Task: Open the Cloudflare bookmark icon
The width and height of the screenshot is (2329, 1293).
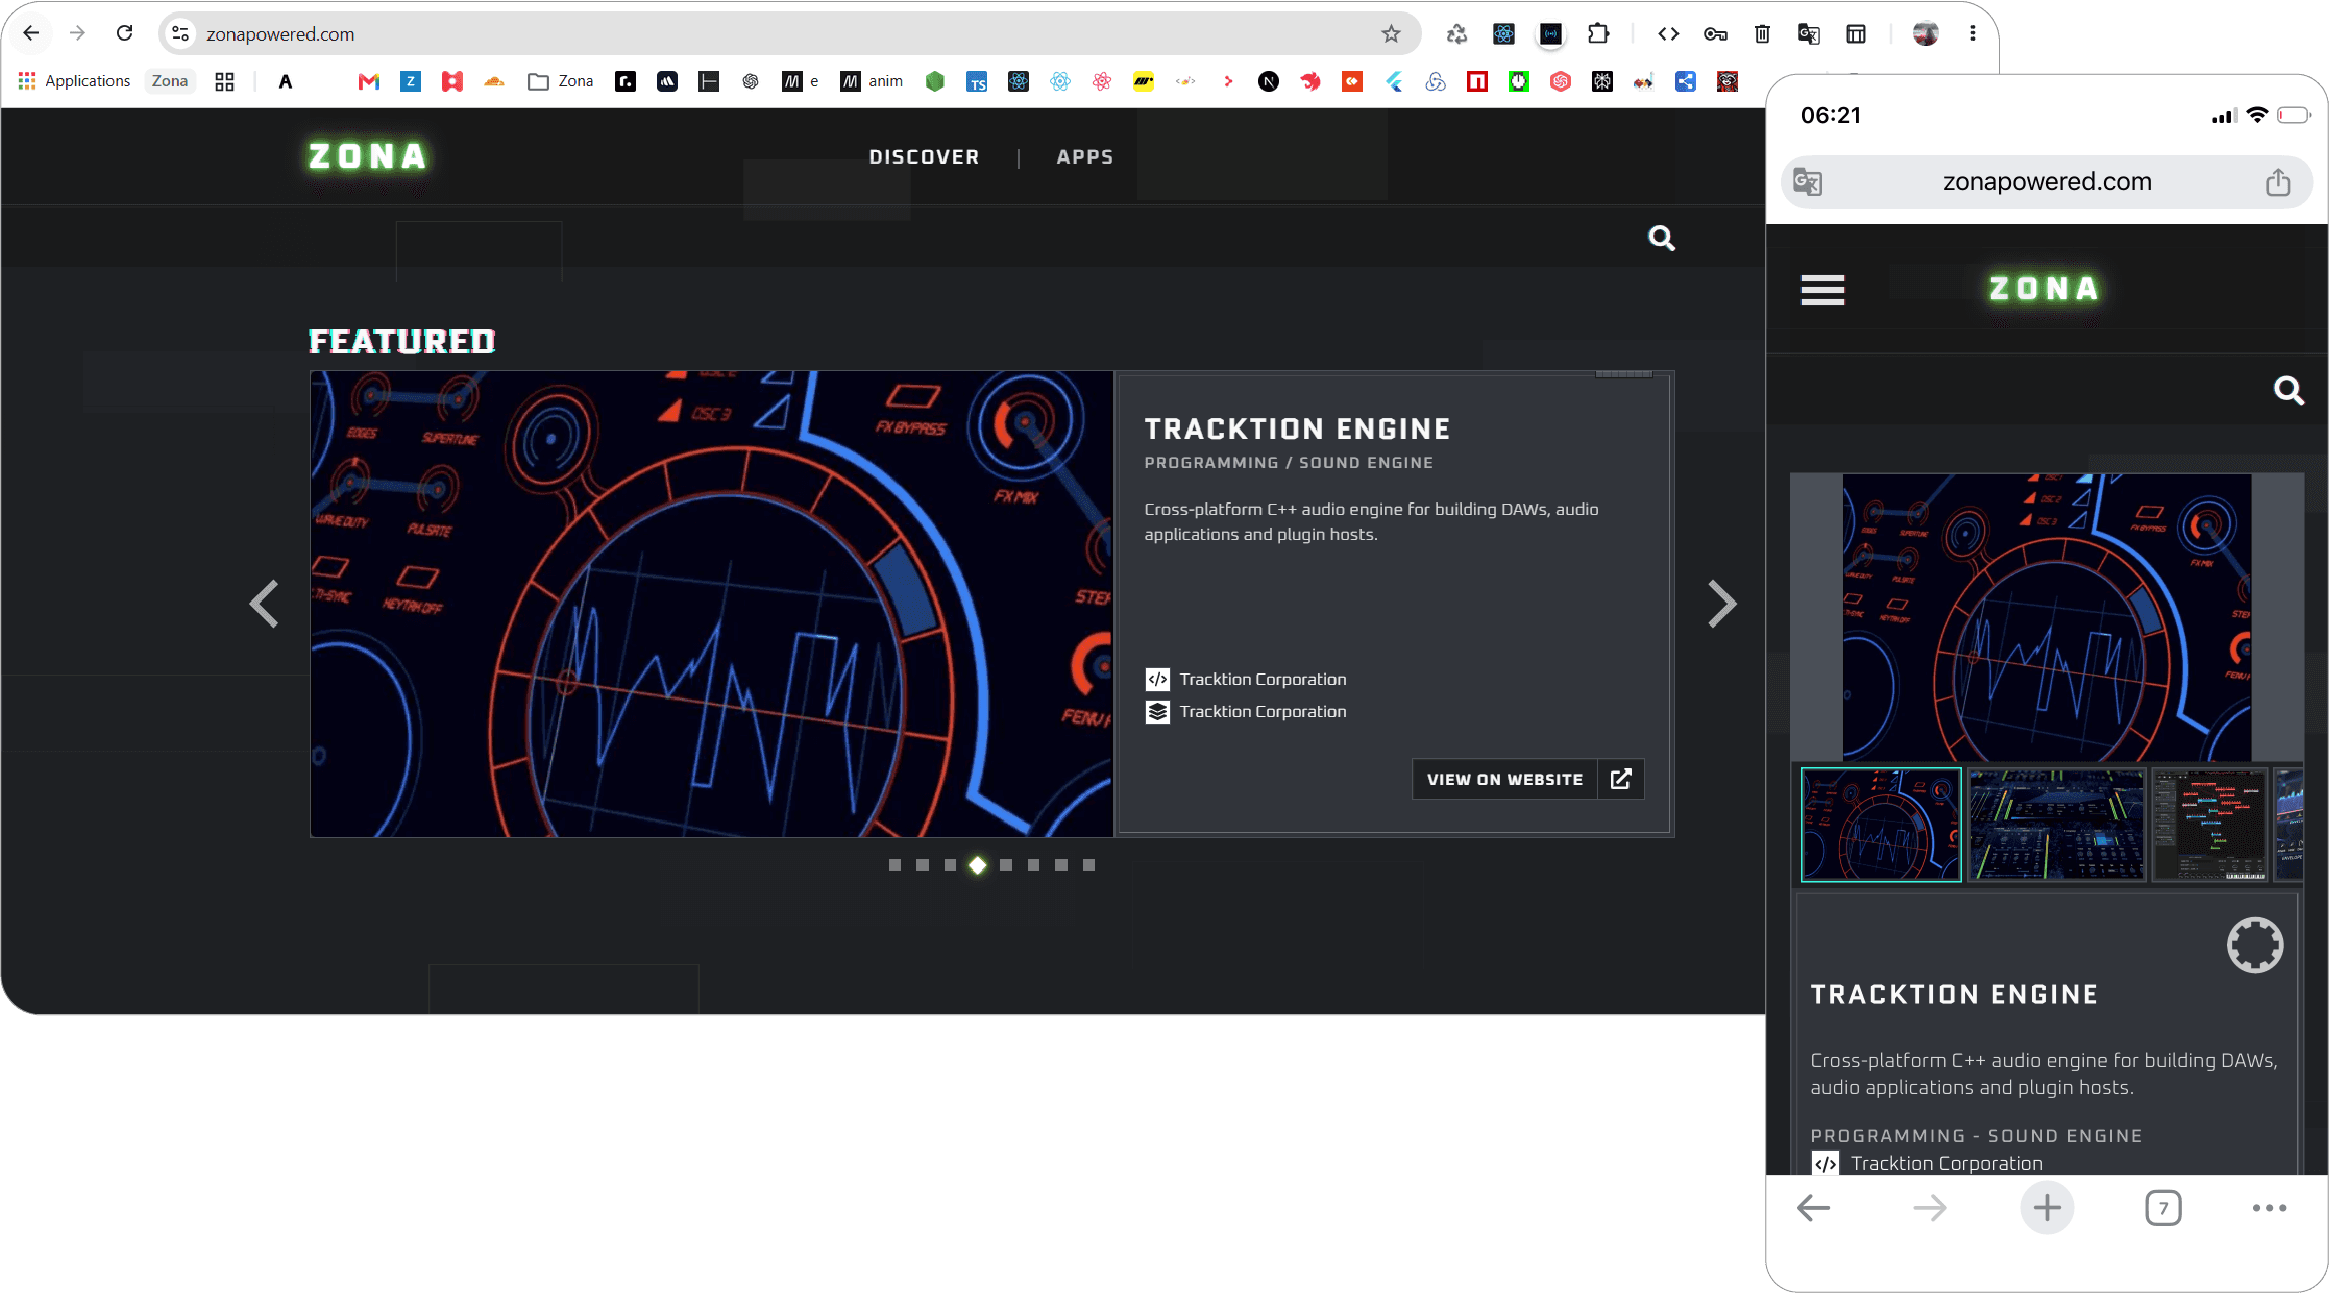Action: coord(494,81)
